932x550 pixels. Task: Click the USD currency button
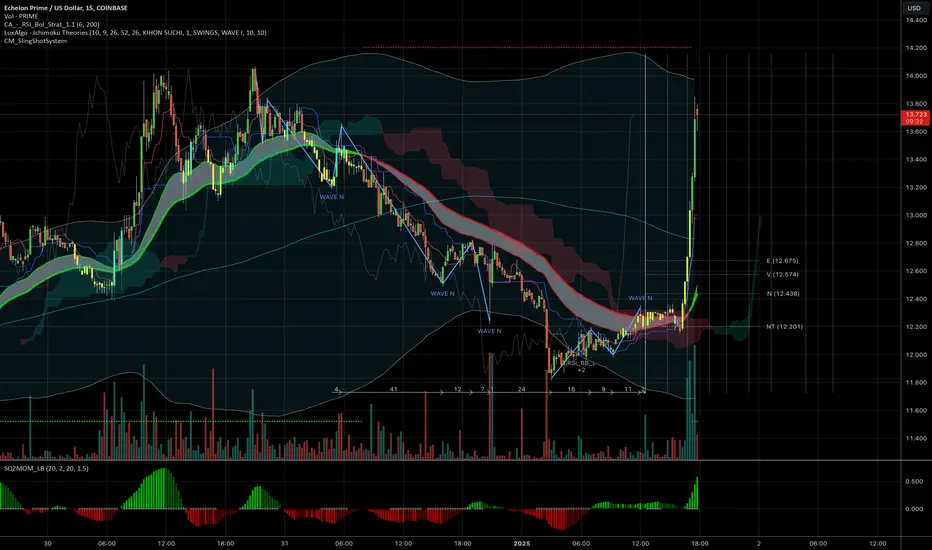pos(914,8)
